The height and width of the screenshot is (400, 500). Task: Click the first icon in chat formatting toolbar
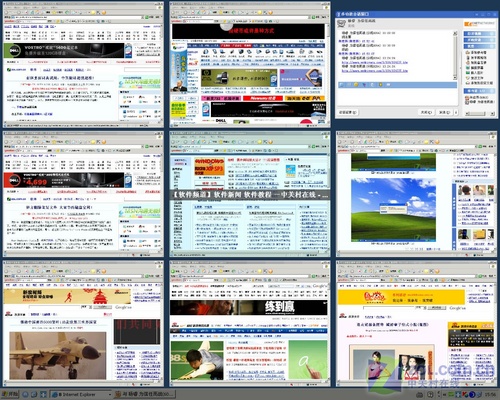click(x=341, y=85)
